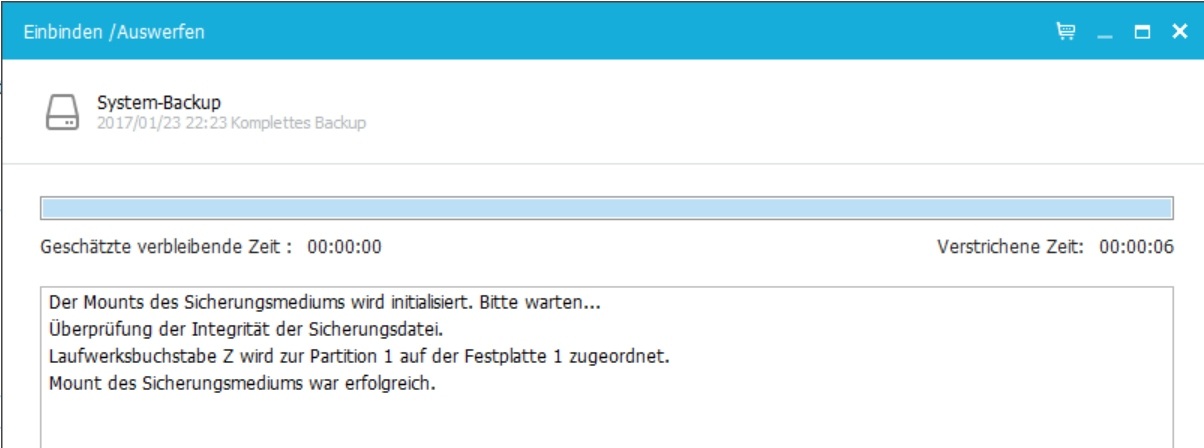Maximize the Einbinden /Auswerfen window
Viewport: 1204px width, 448px height.
point(1142,32)
